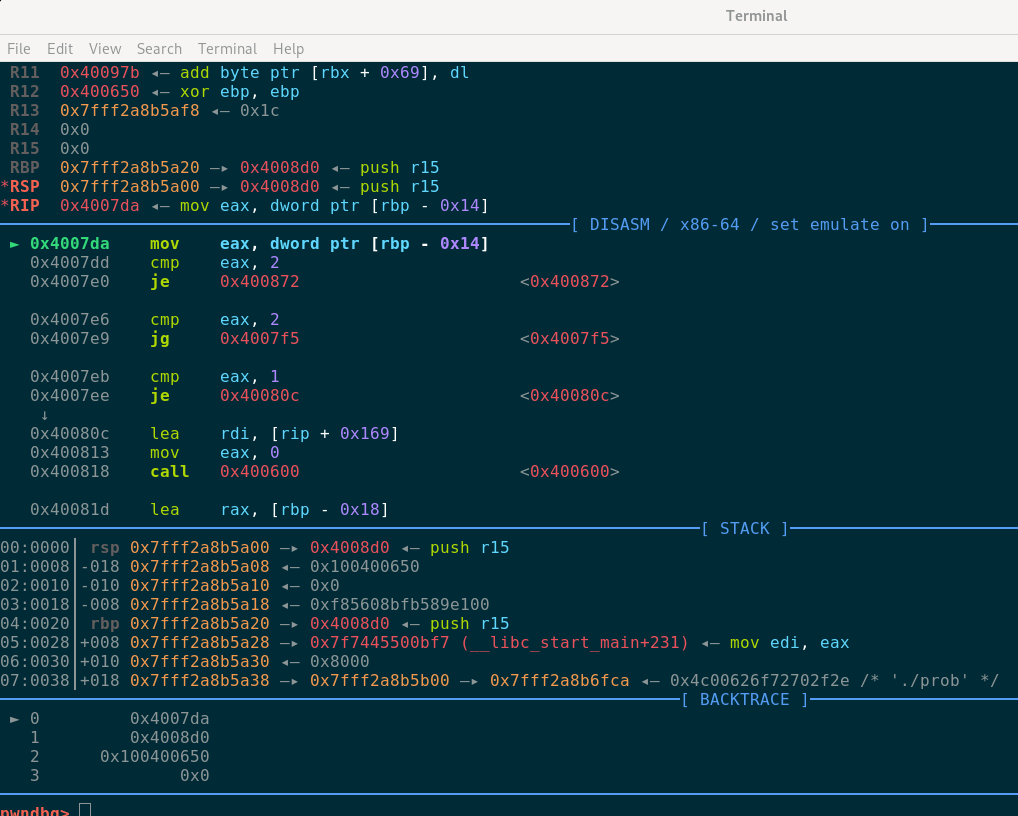Image resolution: width=1018 pixels, height=816 pixels.
Task: Click the call instruction at 0x400818
Action: tap(169, 472)
